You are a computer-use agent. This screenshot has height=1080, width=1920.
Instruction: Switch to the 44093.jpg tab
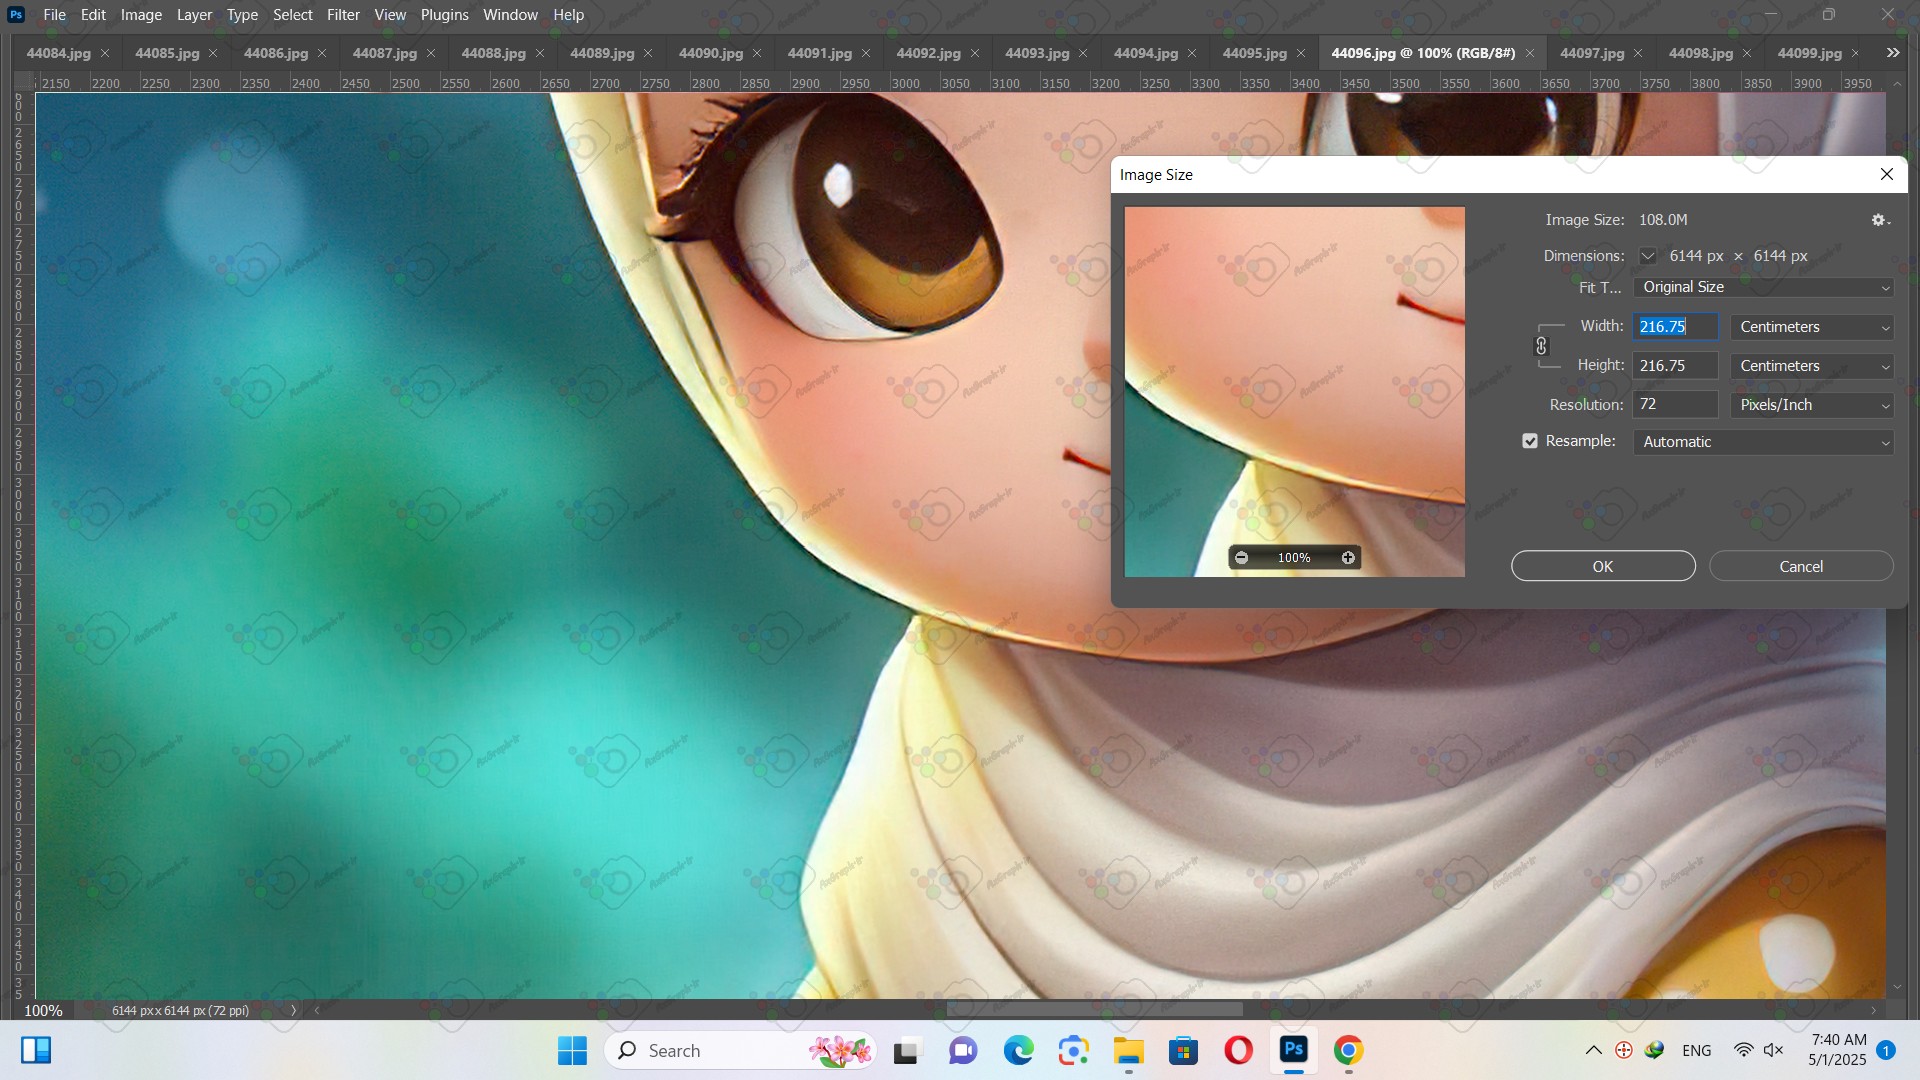click(x=1037, y=53)
